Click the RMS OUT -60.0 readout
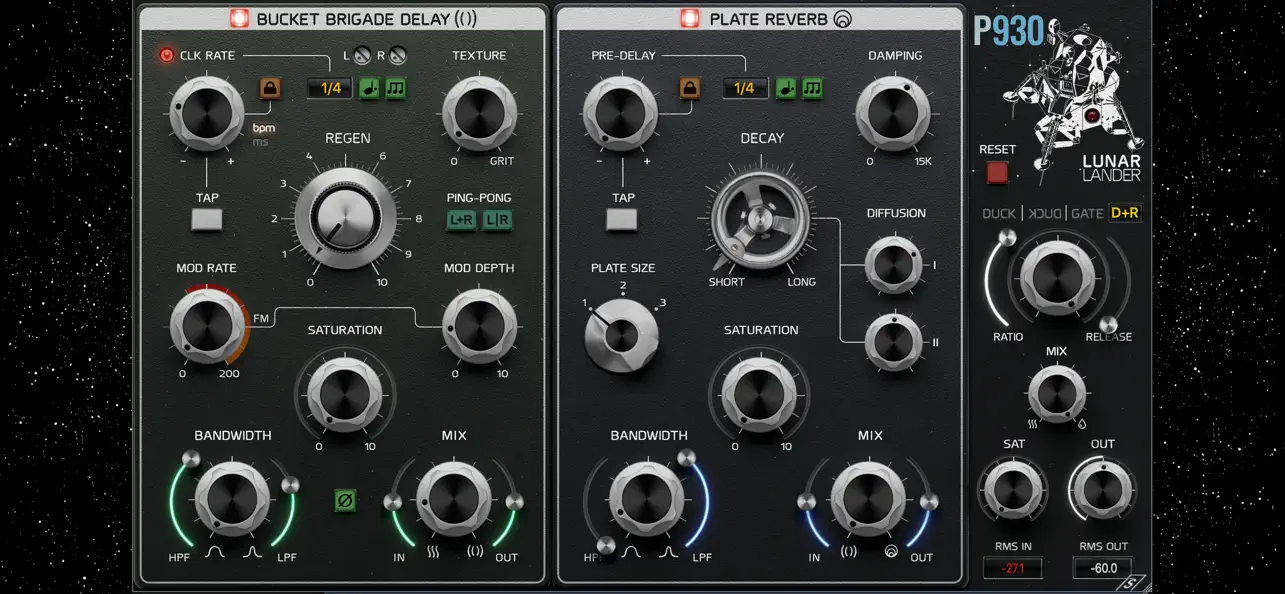 (1102, 568)
